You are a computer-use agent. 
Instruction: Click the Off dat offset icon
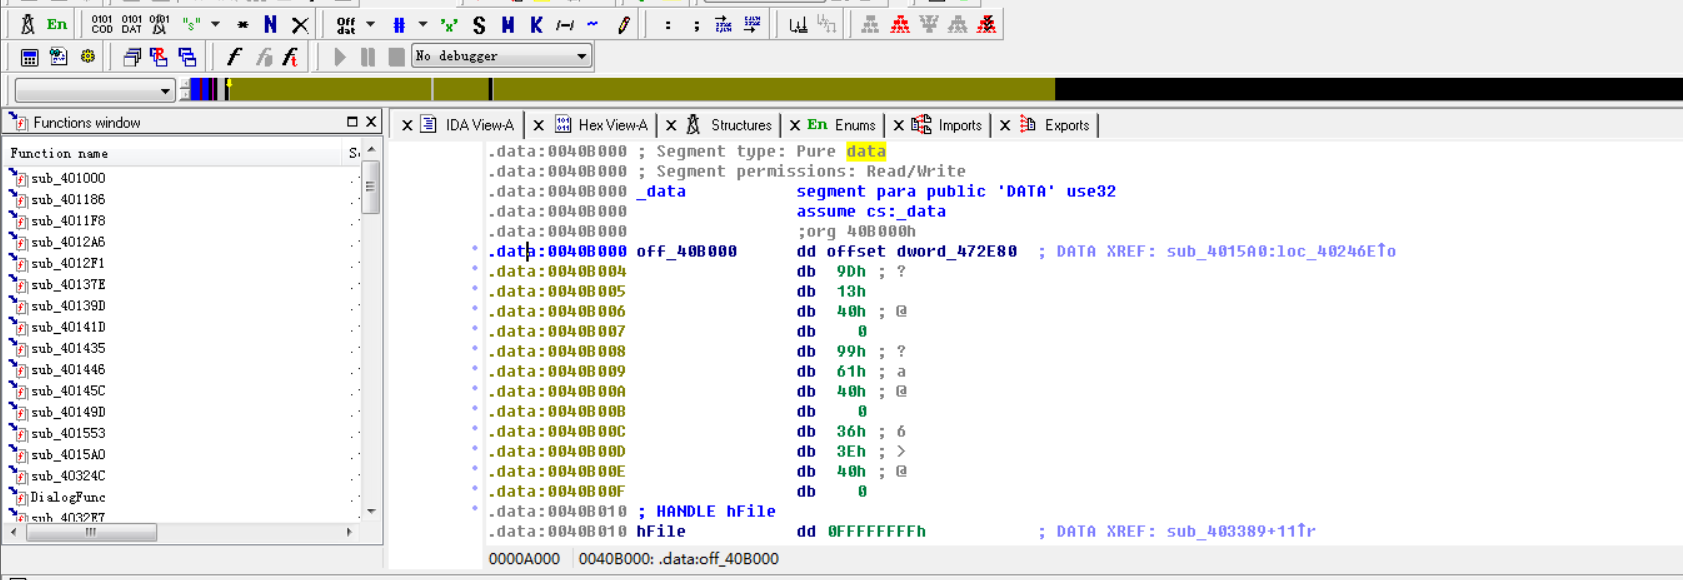click(x=346, y=24)
